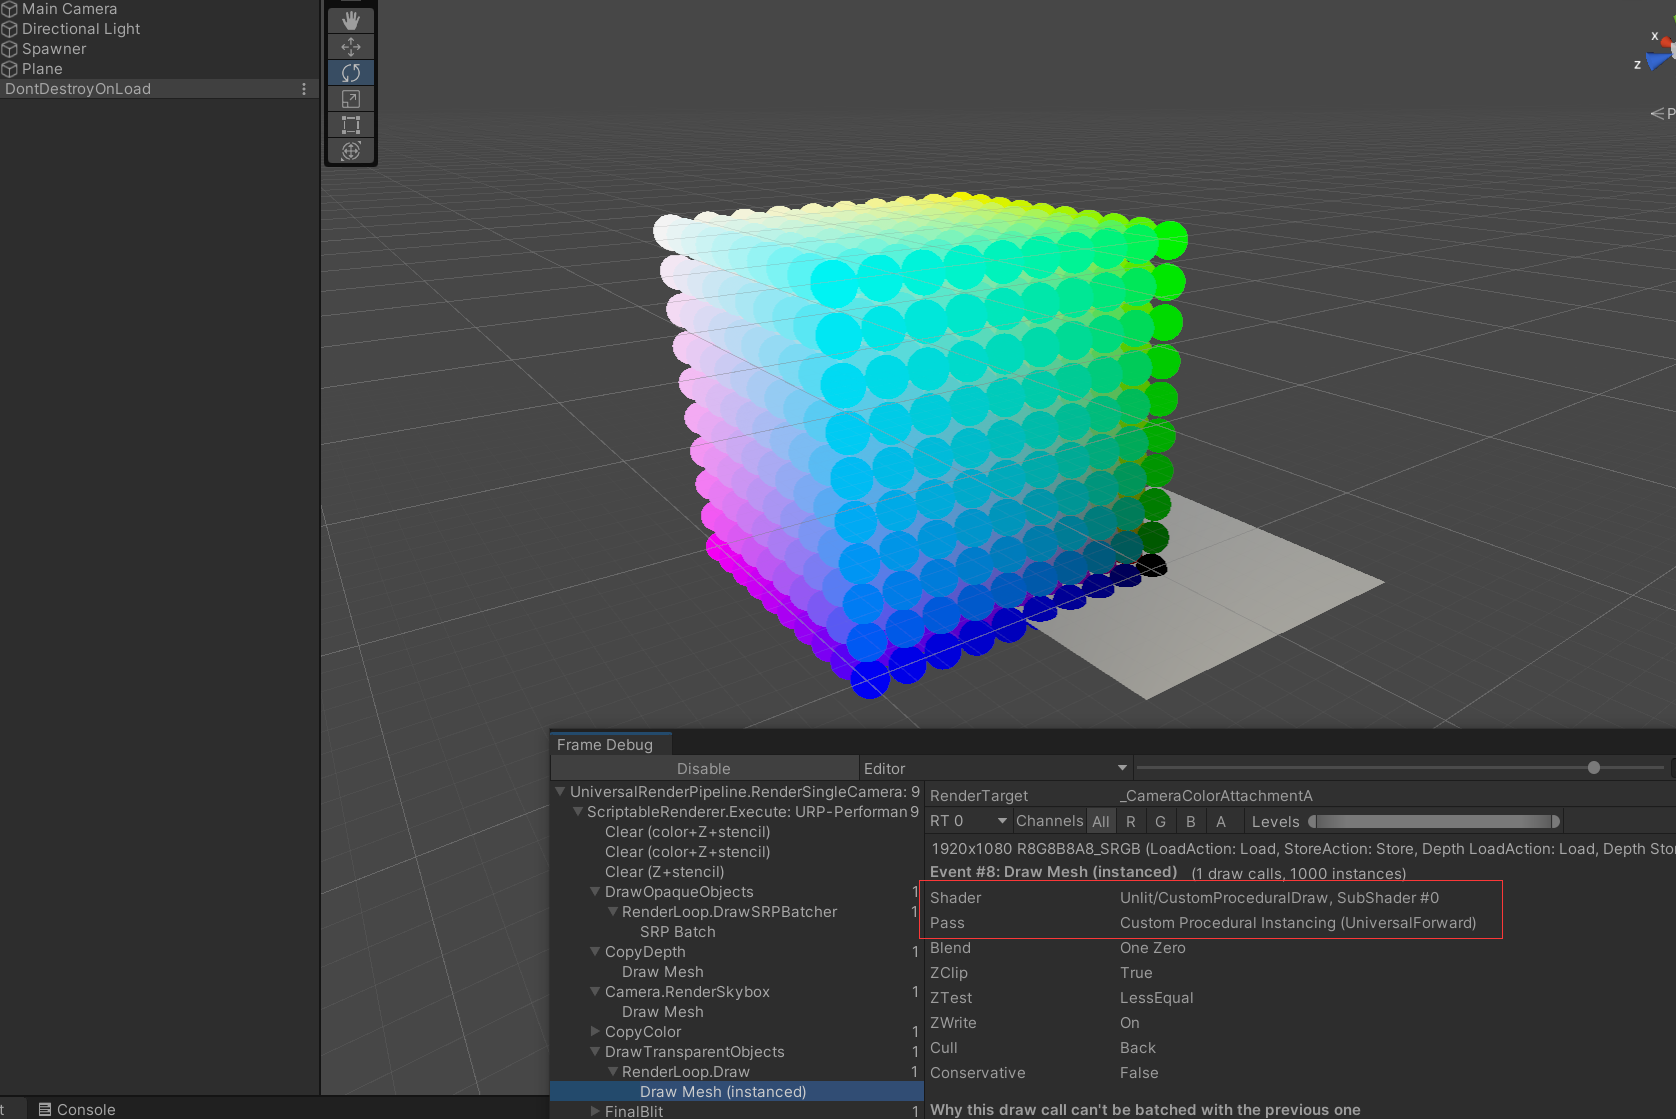Screen dimensions: 1676x1119
Task: Select the Draw Mesh (instanced) event
Action: (722, 1091)
